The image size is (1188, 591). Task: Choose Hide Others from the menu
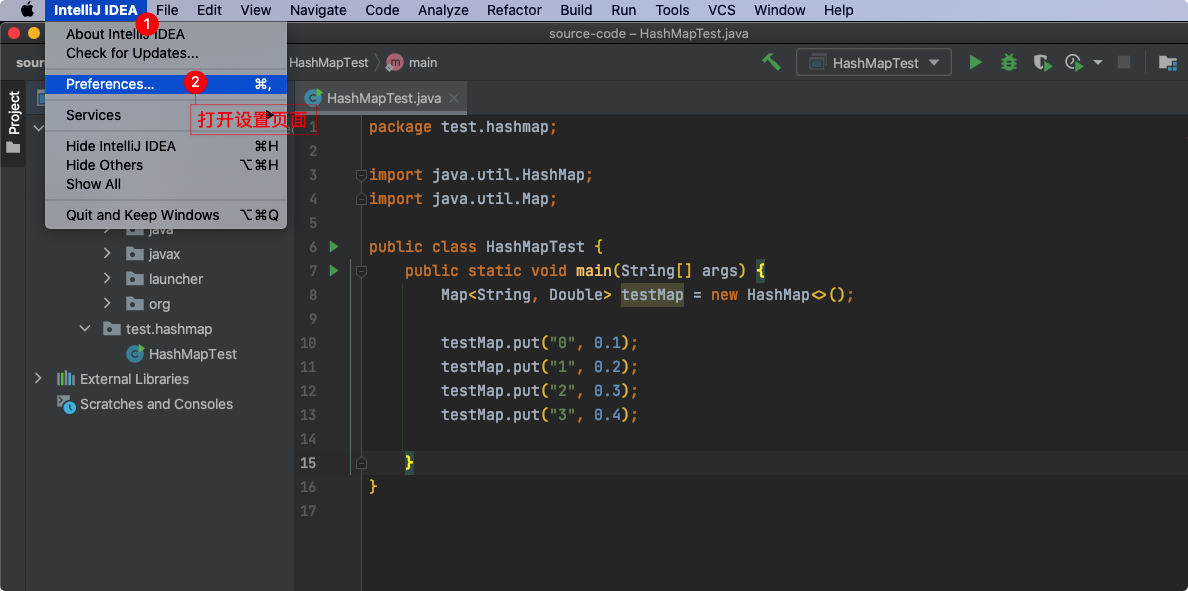click(166, 165)
